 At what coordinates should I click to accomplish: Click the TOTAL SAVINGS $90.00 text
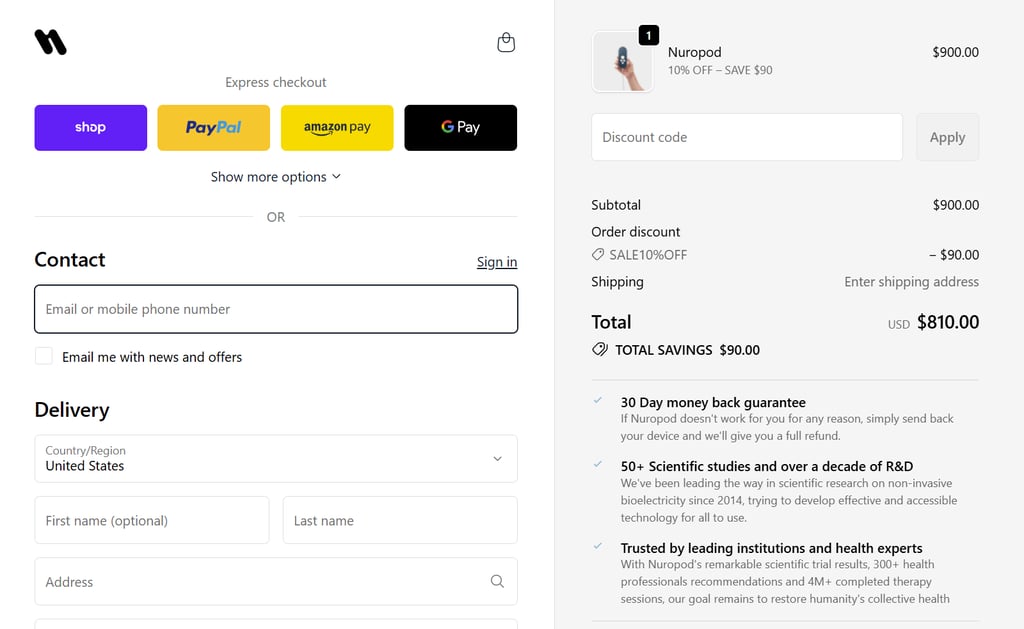(687, 350)
